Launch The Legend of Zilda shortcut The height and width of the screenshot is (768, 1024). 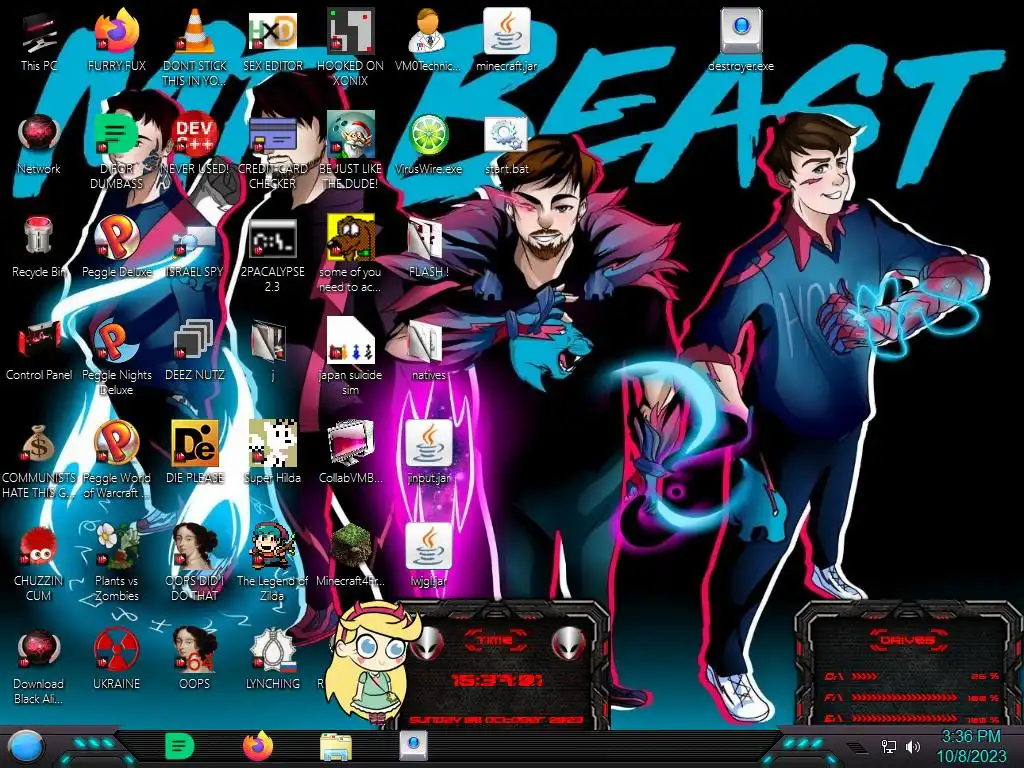[272, 562]
